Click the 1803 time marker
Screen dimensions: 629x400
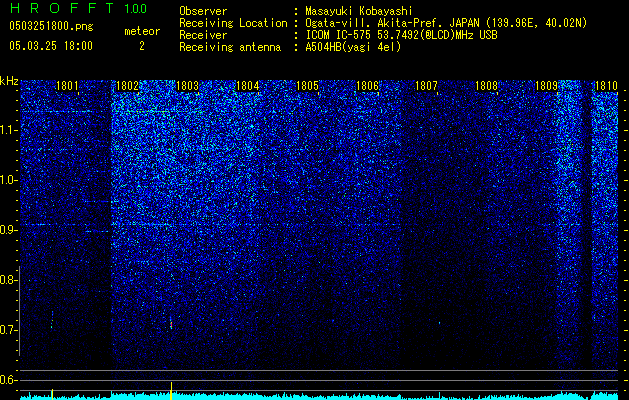point(188,86)
